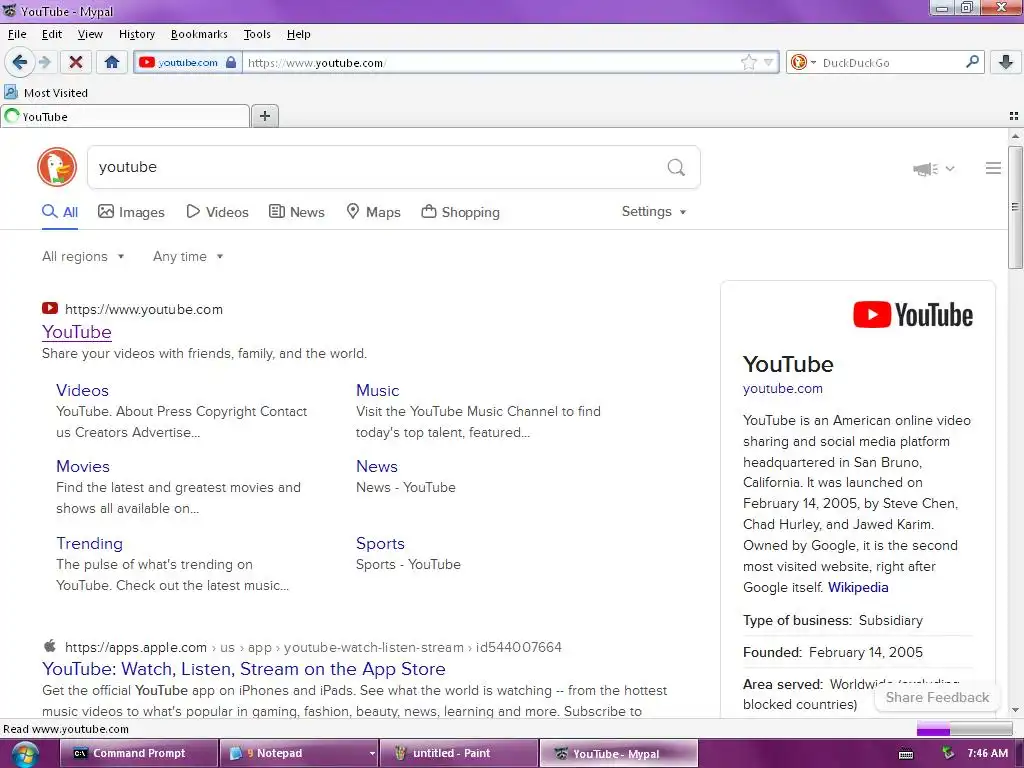The width and height of the screenshot is (1024, 768).
Task: Switch to untitled - Paint in taskbar
Action: (x=458, y=753)
